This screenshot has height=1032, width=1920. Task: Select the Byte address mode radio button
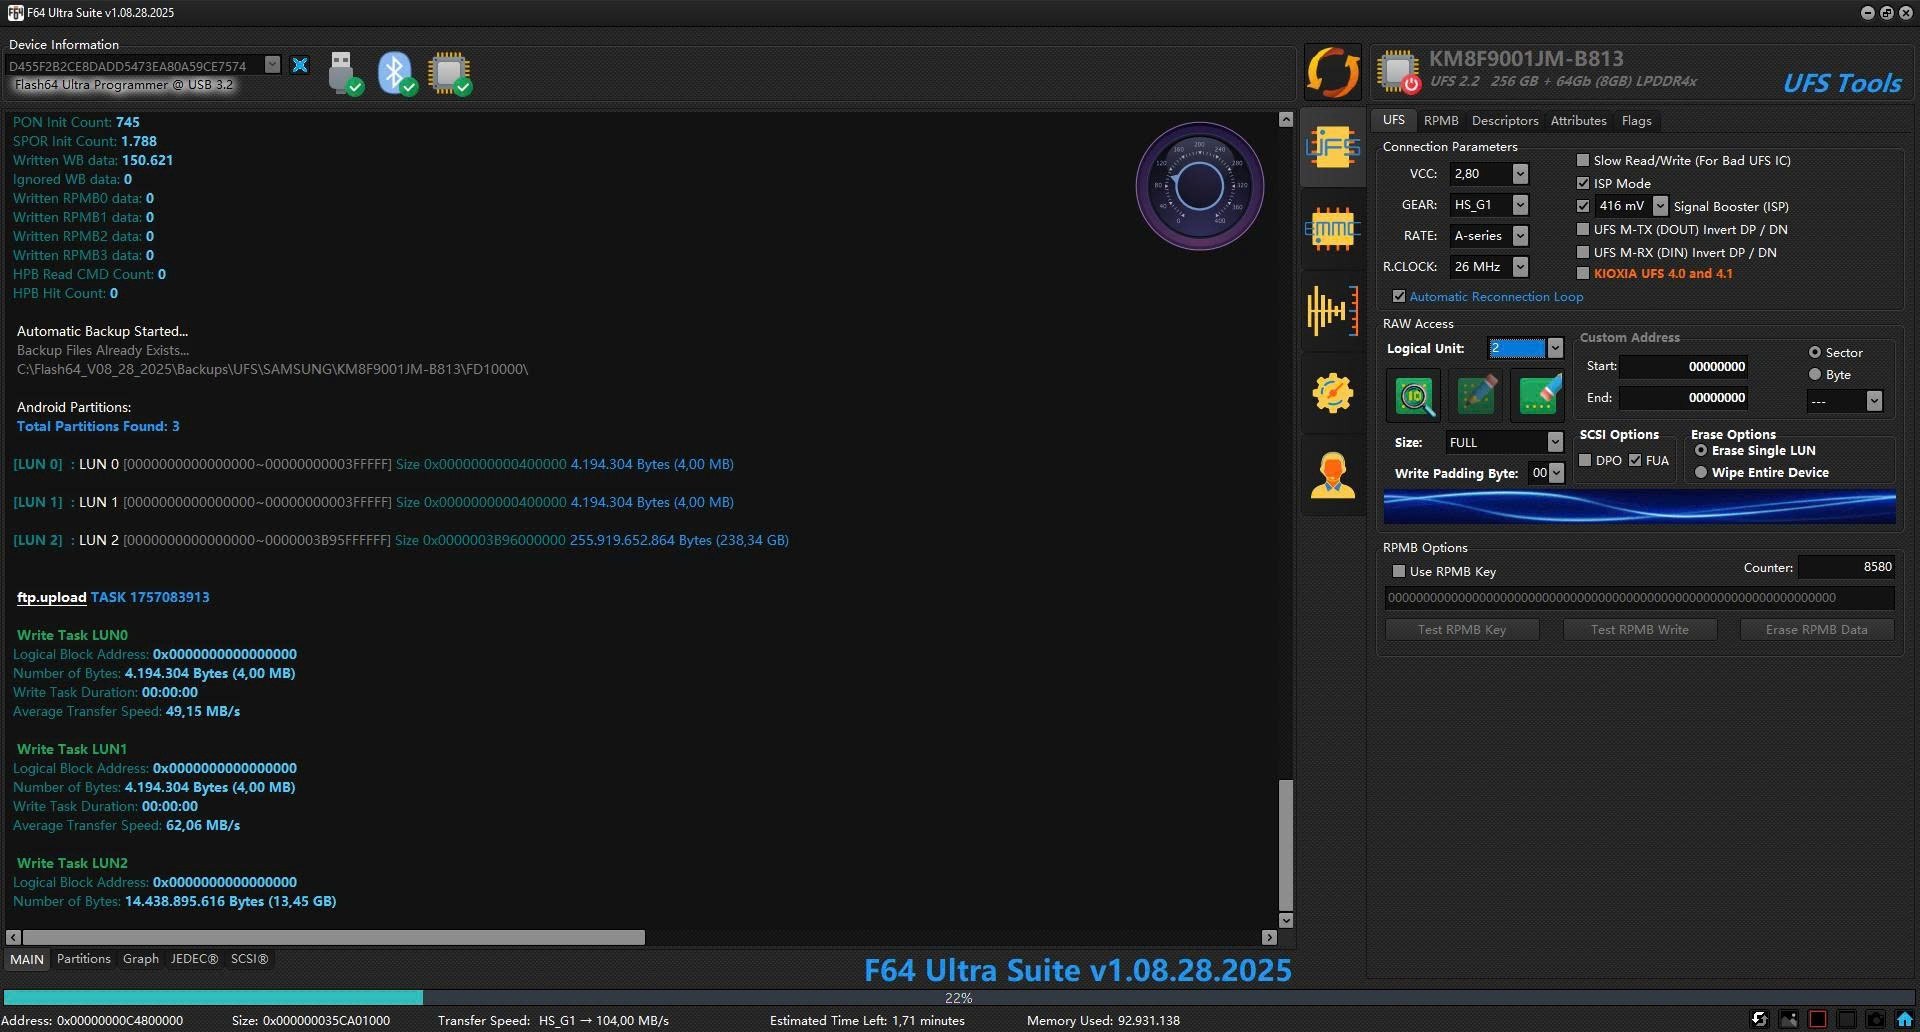(1815, 374)
